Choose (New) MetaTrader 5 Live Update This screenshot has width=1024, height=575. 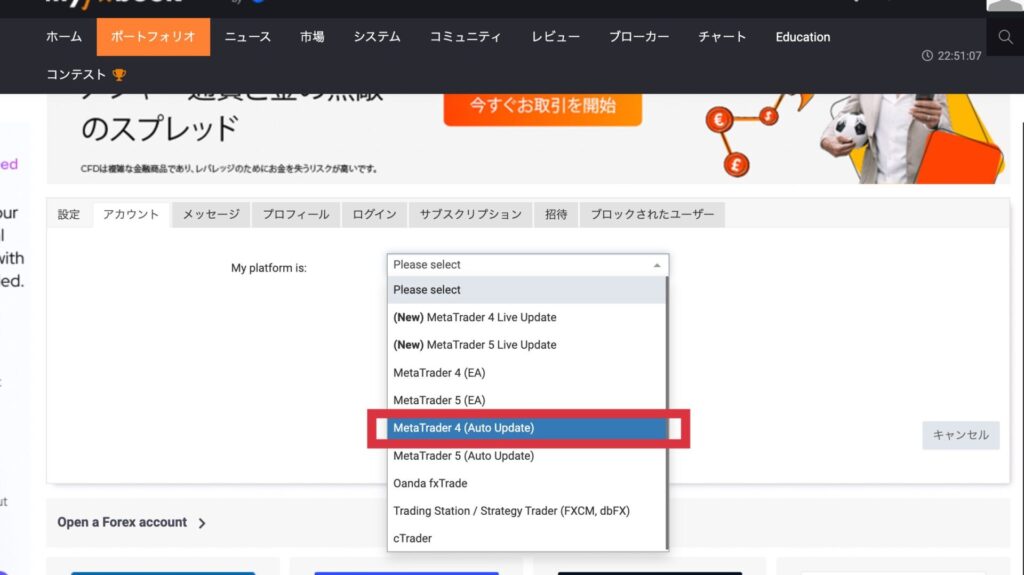coord(526,345)
